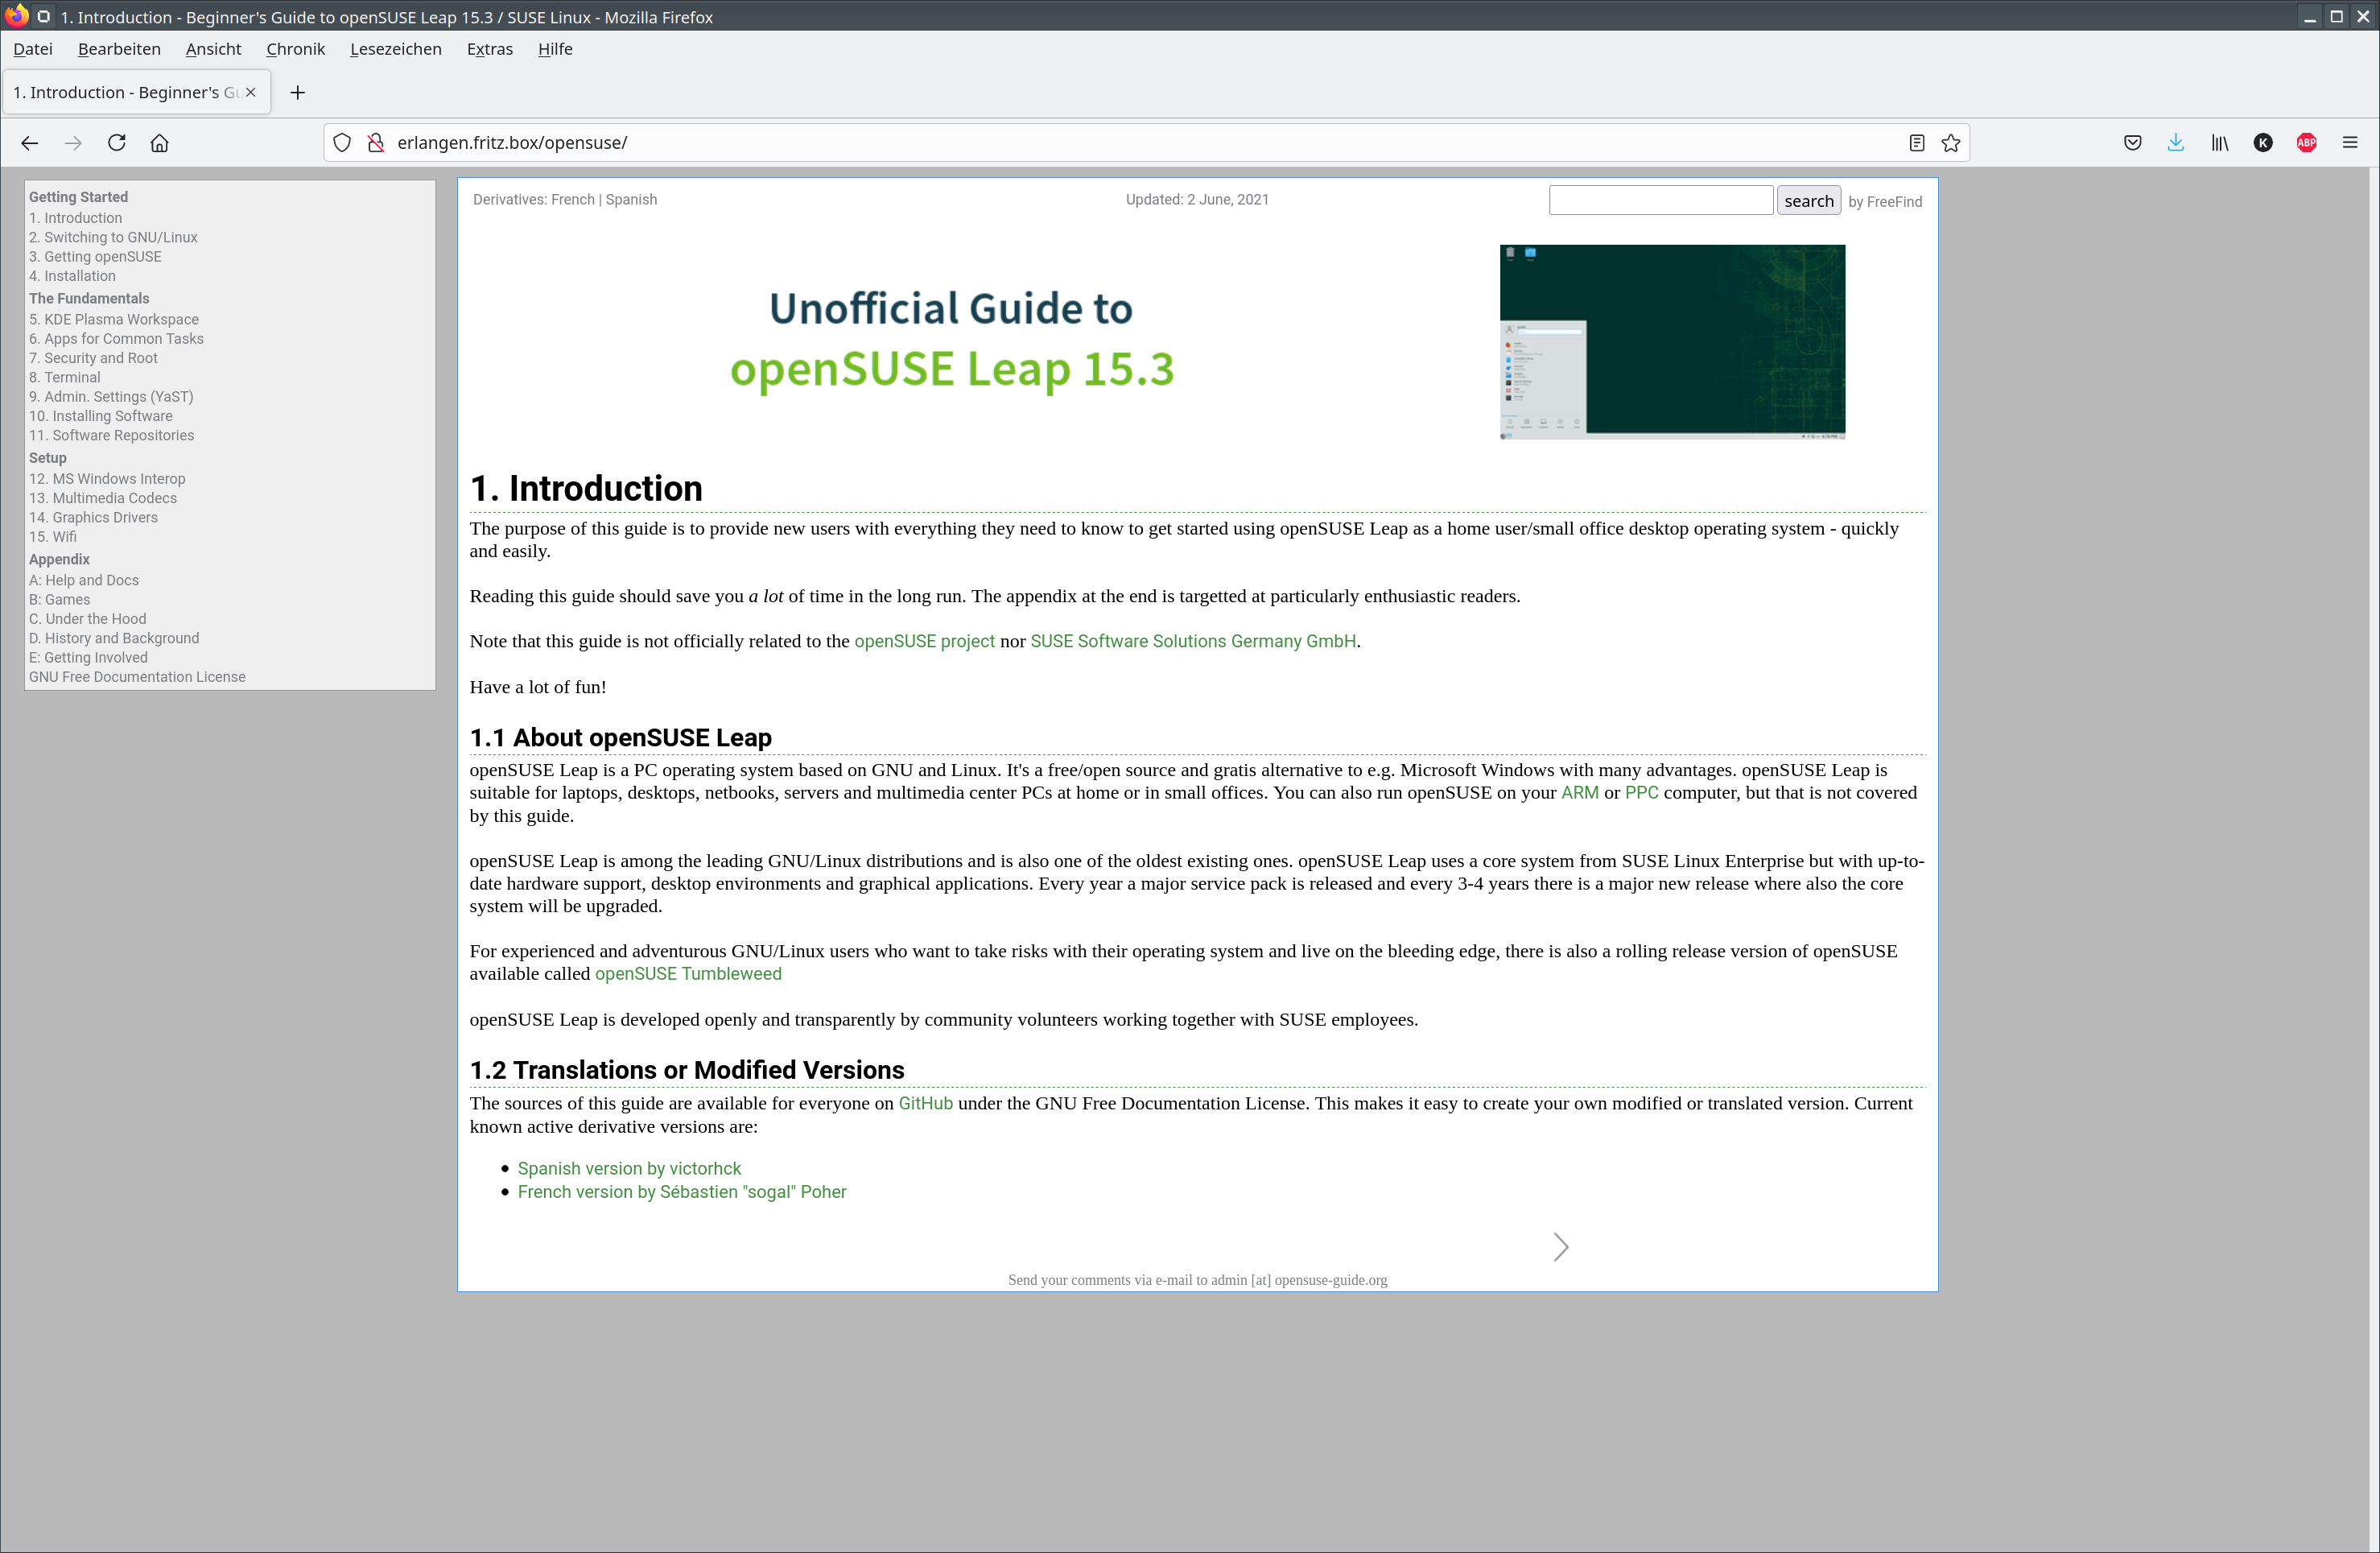
Task: Focus the FreeFind search text box
Action: (1660, 200)
